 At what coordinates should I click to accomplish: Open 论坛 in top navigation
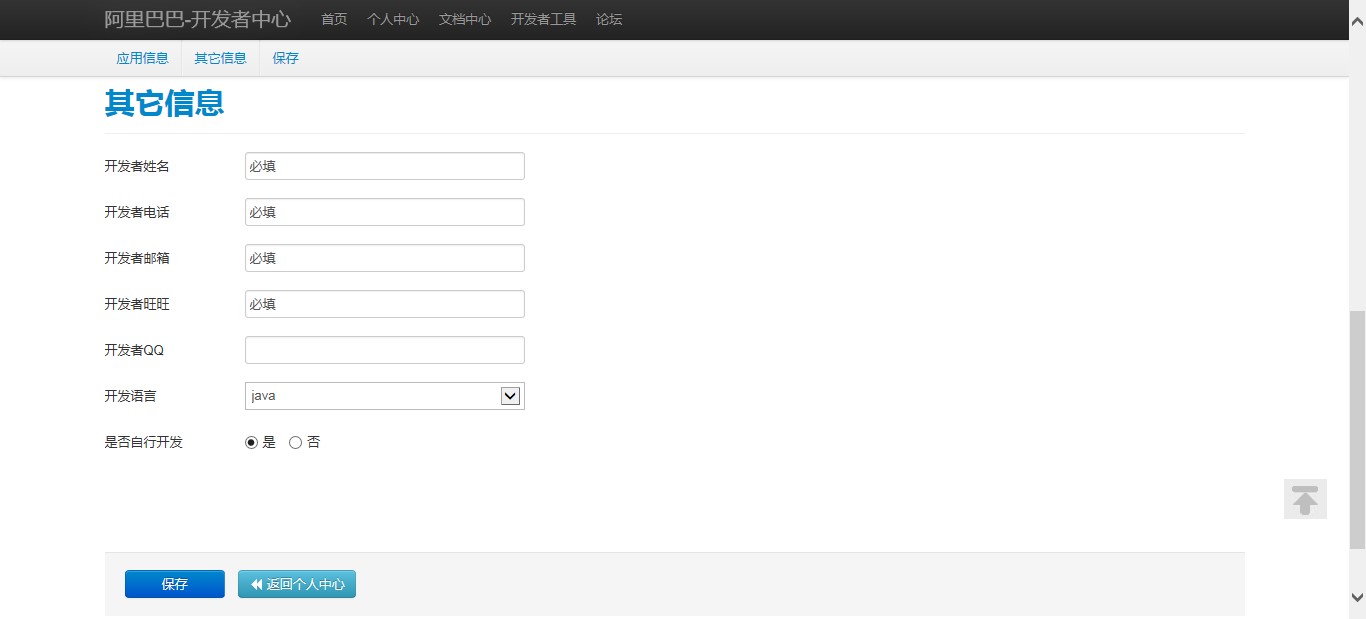pos(609,19)
